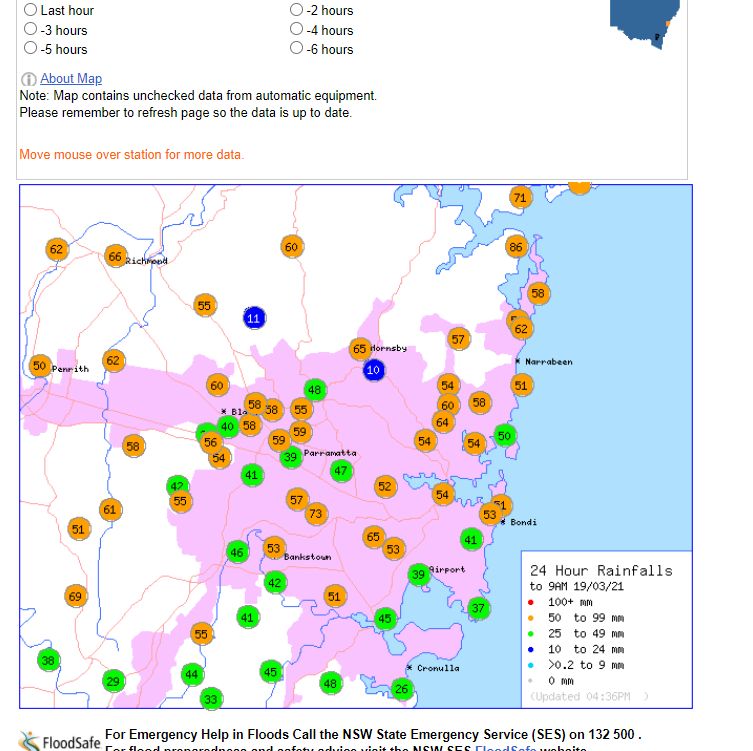This screenshot has height=751, width=753.
Task: Click the orange 69 station marker
Action: click(75, 596)
